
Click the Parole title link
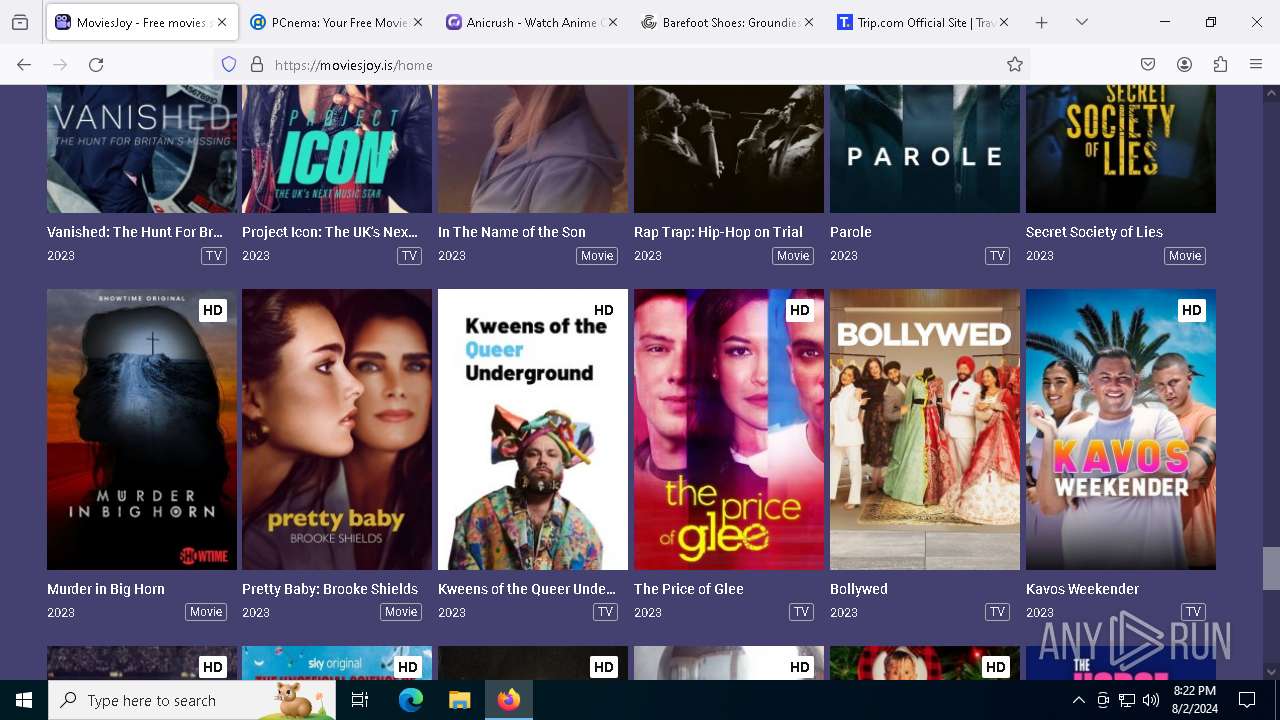[x=851, y=232]
